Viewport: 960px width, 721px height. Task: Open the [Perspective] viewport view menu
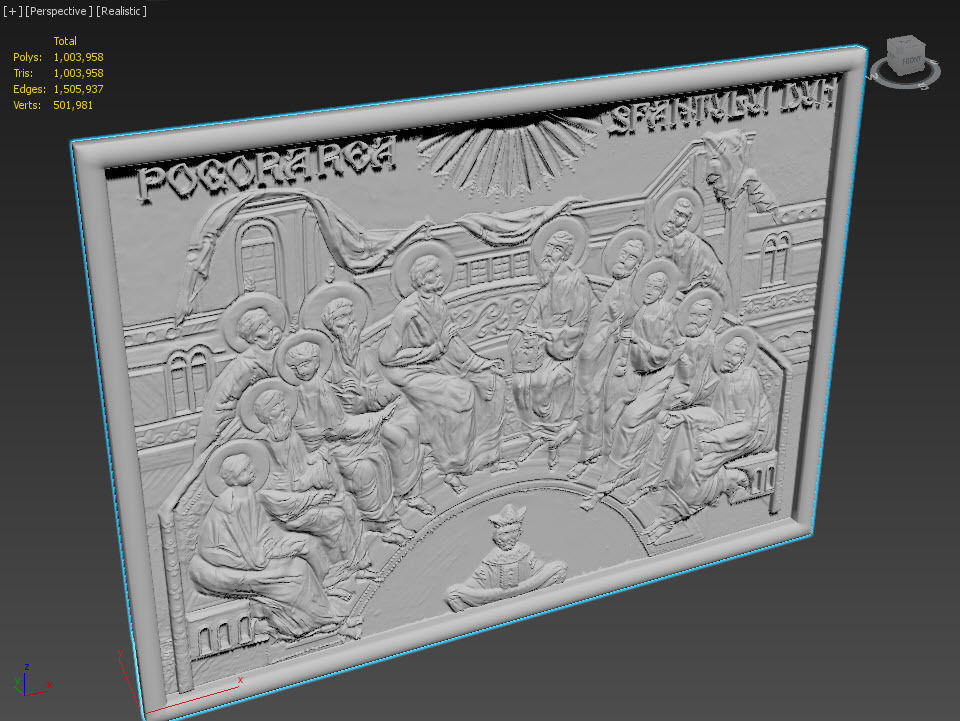59,11
